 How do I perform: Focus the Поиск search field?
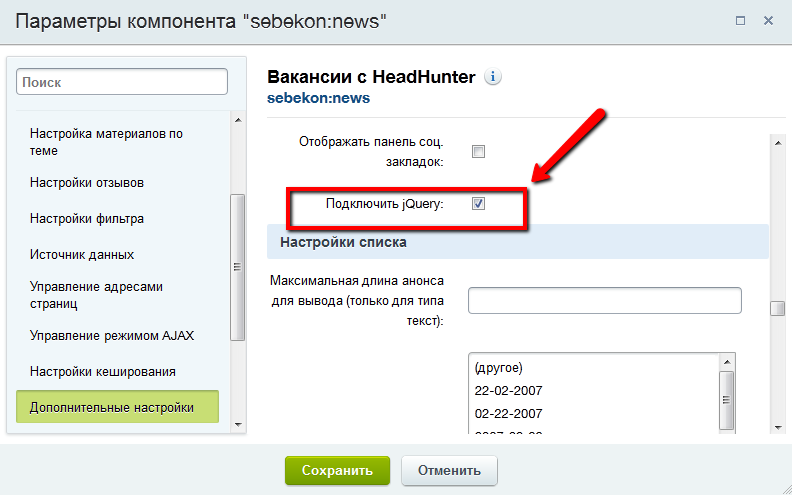click(x=122, y=83)
